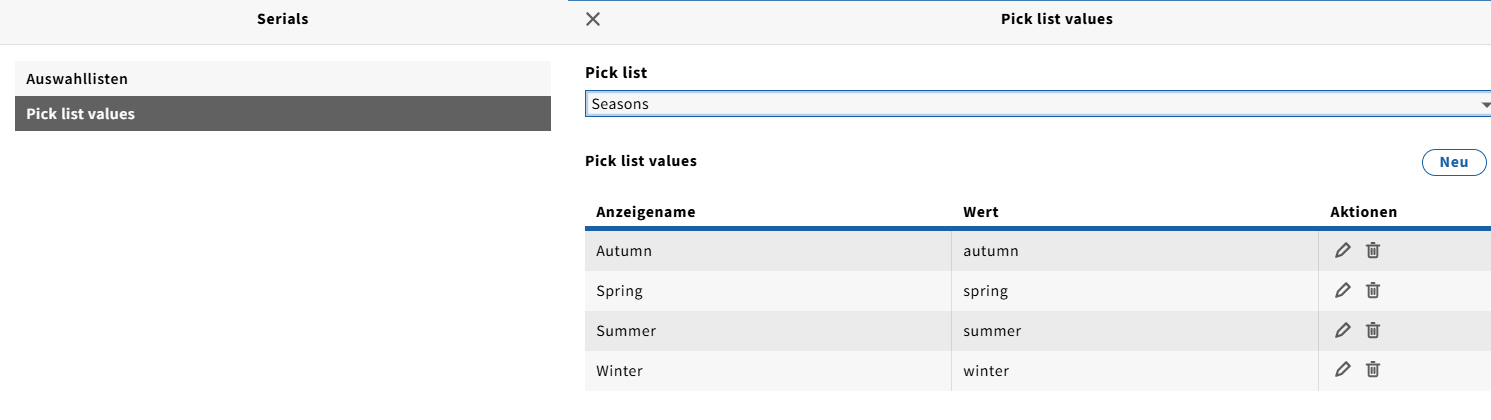Click the Aktionen column header
The height and width of the screenshot is (420, 1491).
[1363, 212]
